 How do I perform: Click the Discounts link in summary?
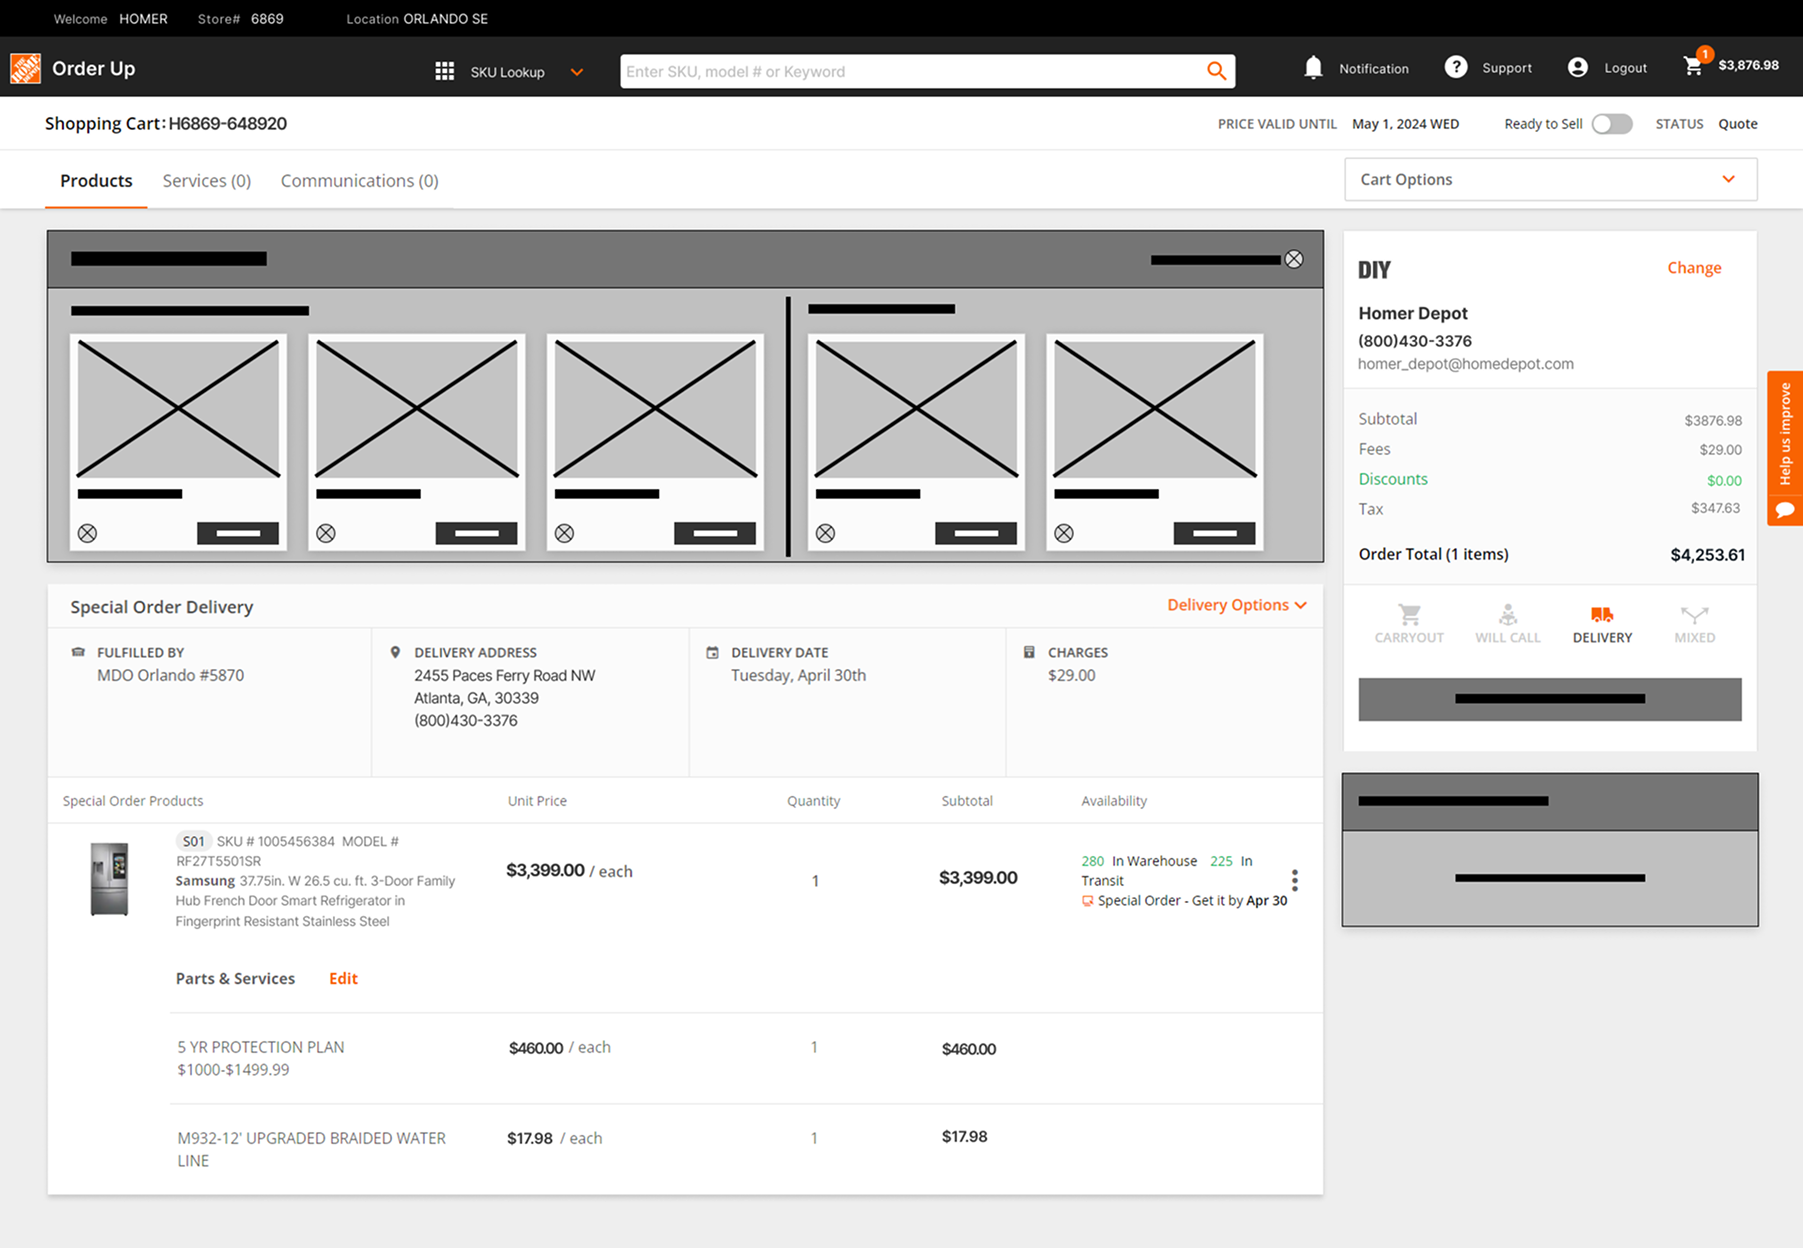coord(1393,479)
